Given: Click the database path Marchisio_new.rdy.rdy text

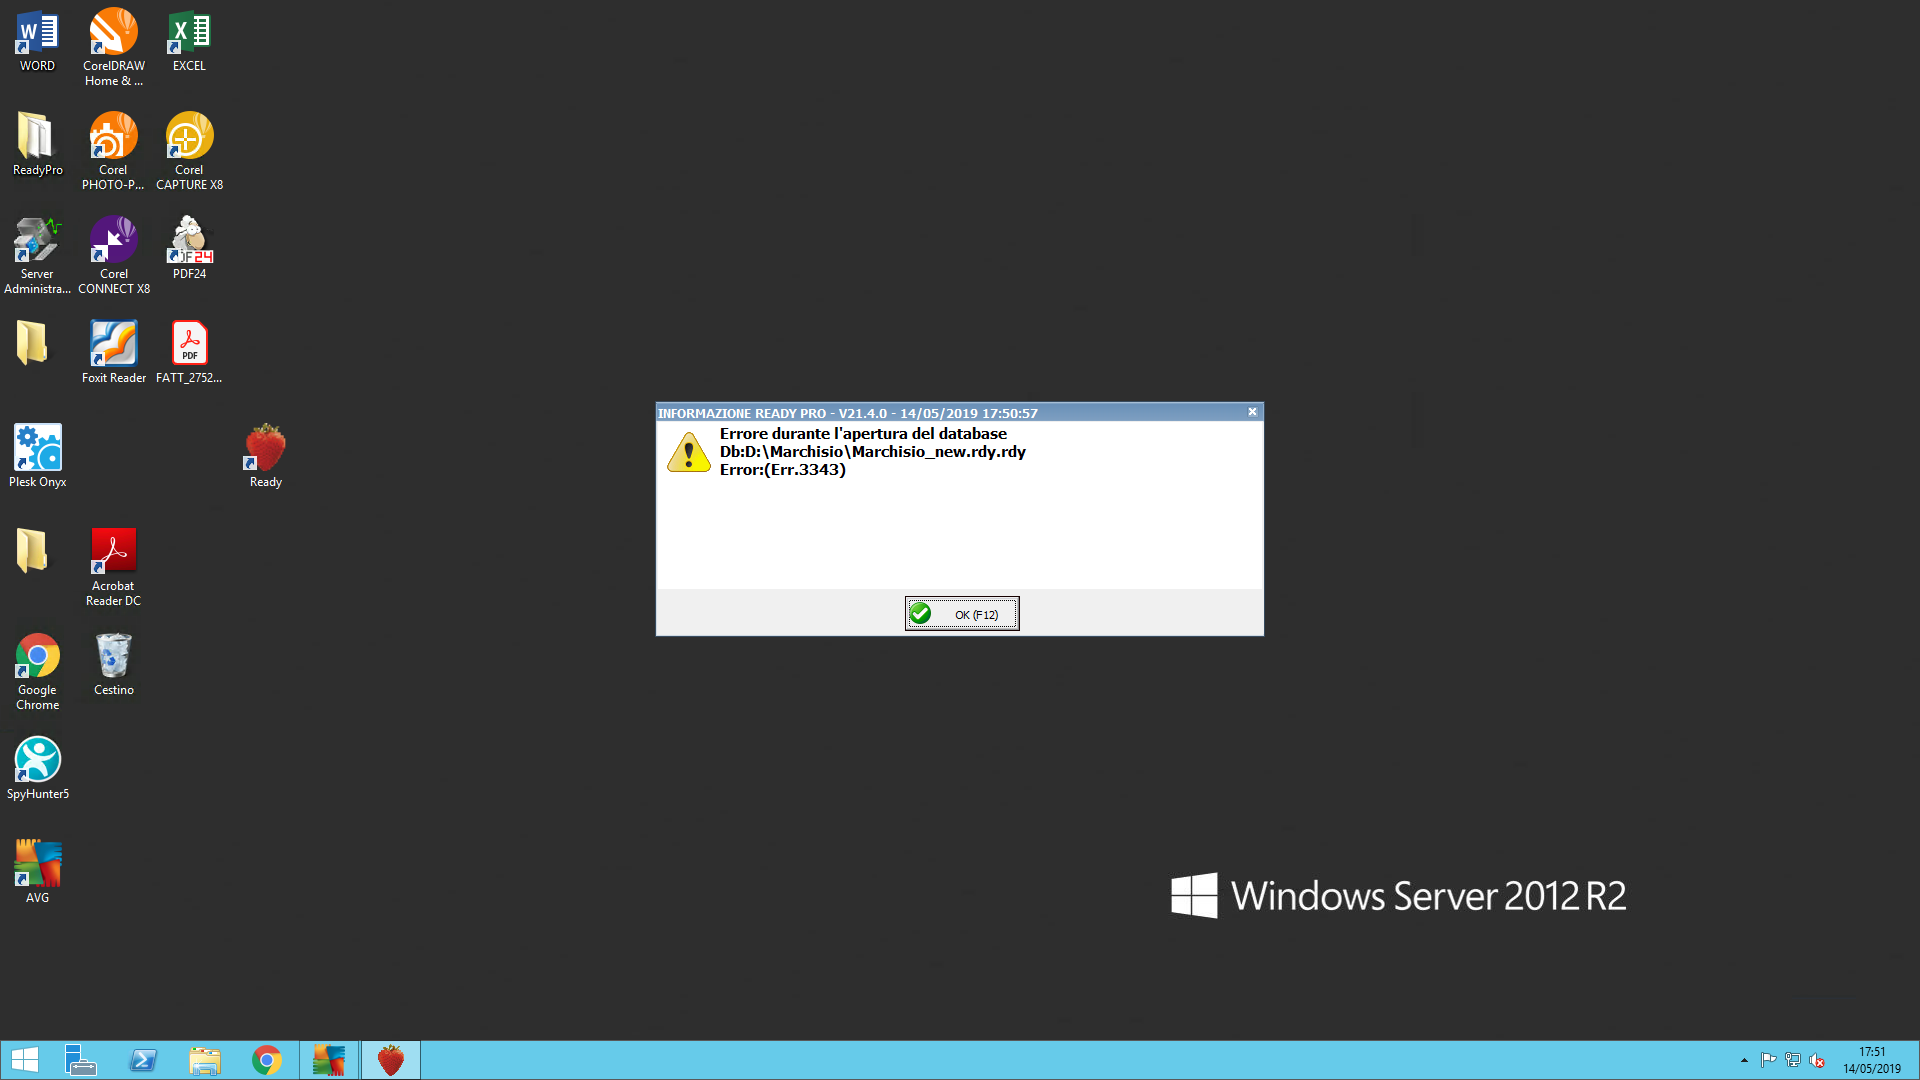Looking at the screenshot, I should coord(873,452).
